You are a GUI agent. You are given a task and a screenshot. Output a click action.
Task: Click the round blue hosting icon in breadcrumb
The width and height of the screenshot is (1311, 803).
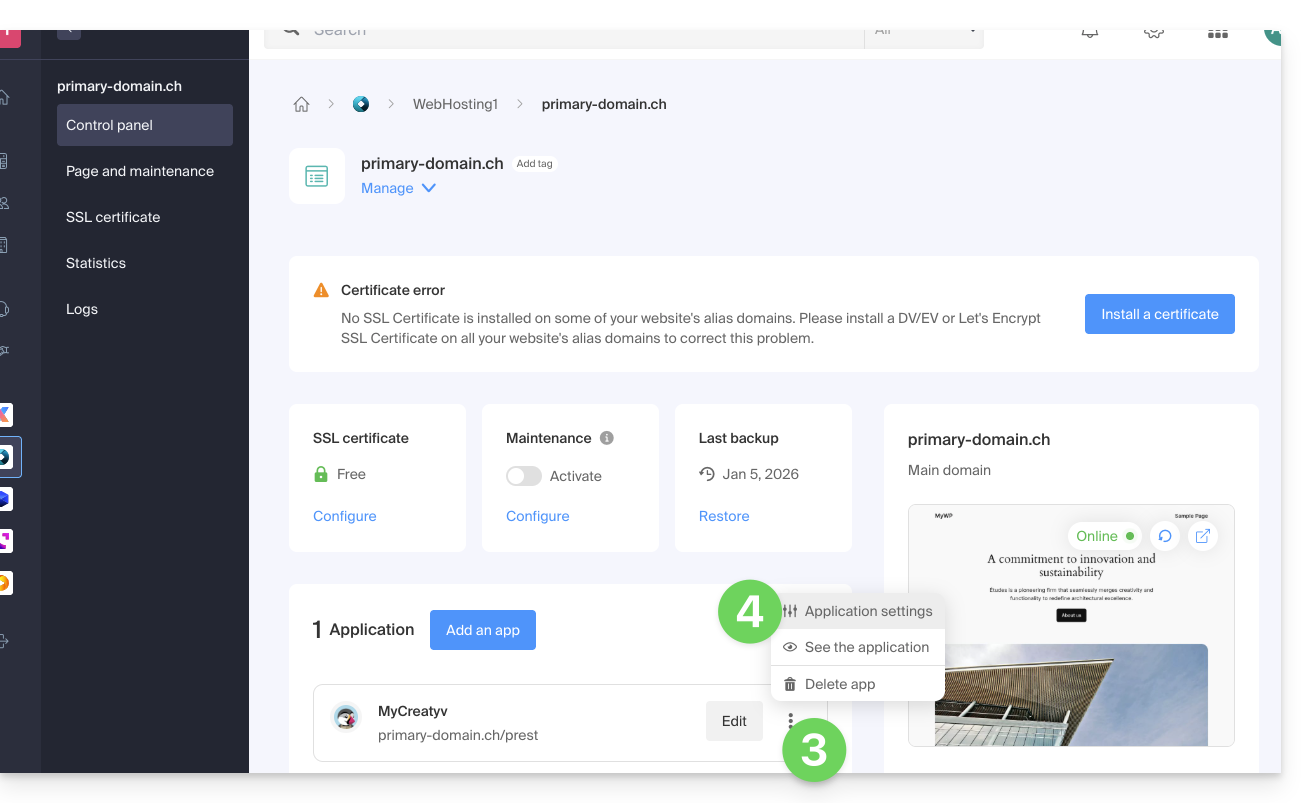[361, 104]
